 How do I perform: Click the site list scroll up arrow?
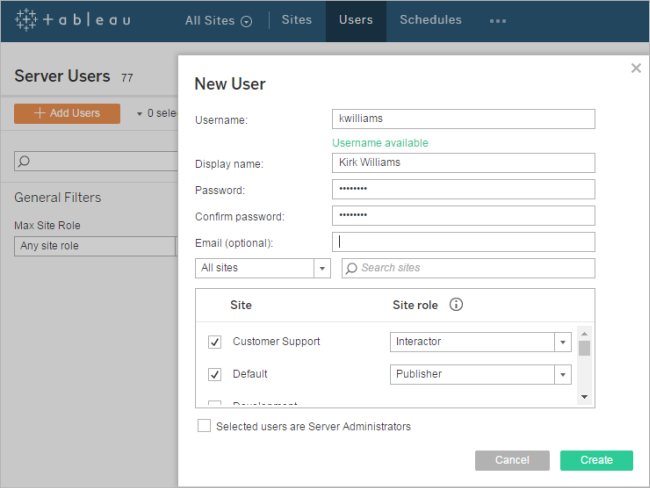(x=585, y=334)
